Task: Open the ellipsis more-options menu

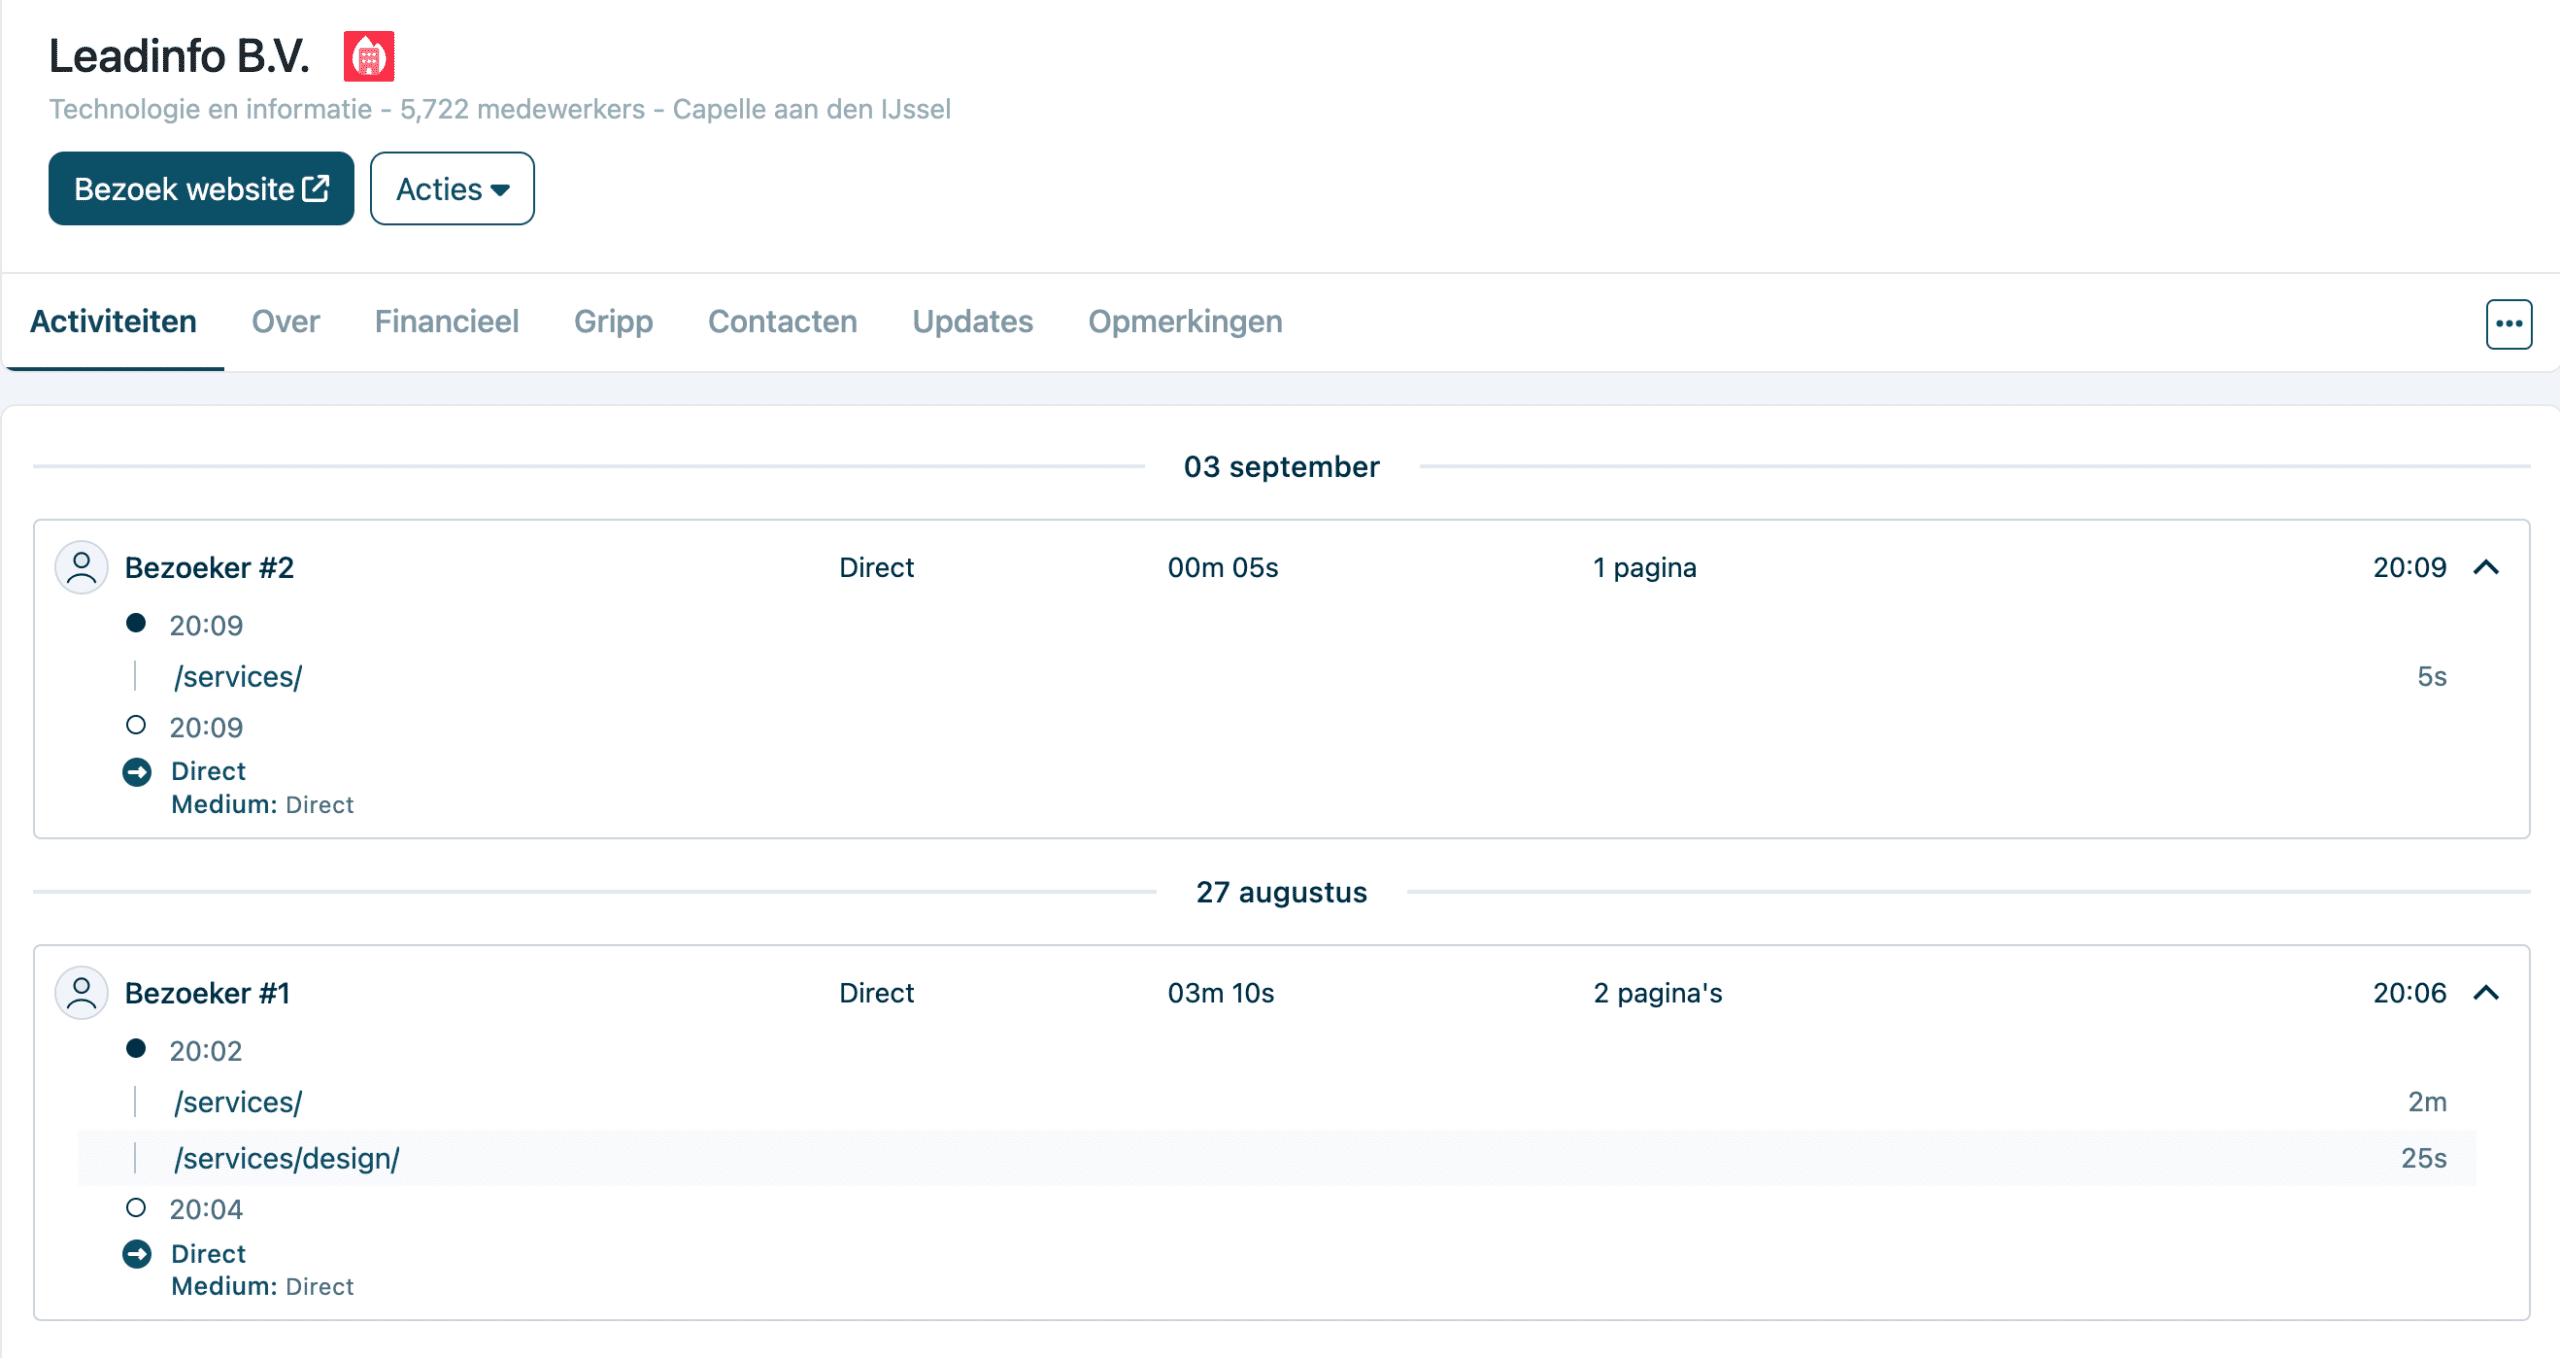Action: (x=2508, y=322)
